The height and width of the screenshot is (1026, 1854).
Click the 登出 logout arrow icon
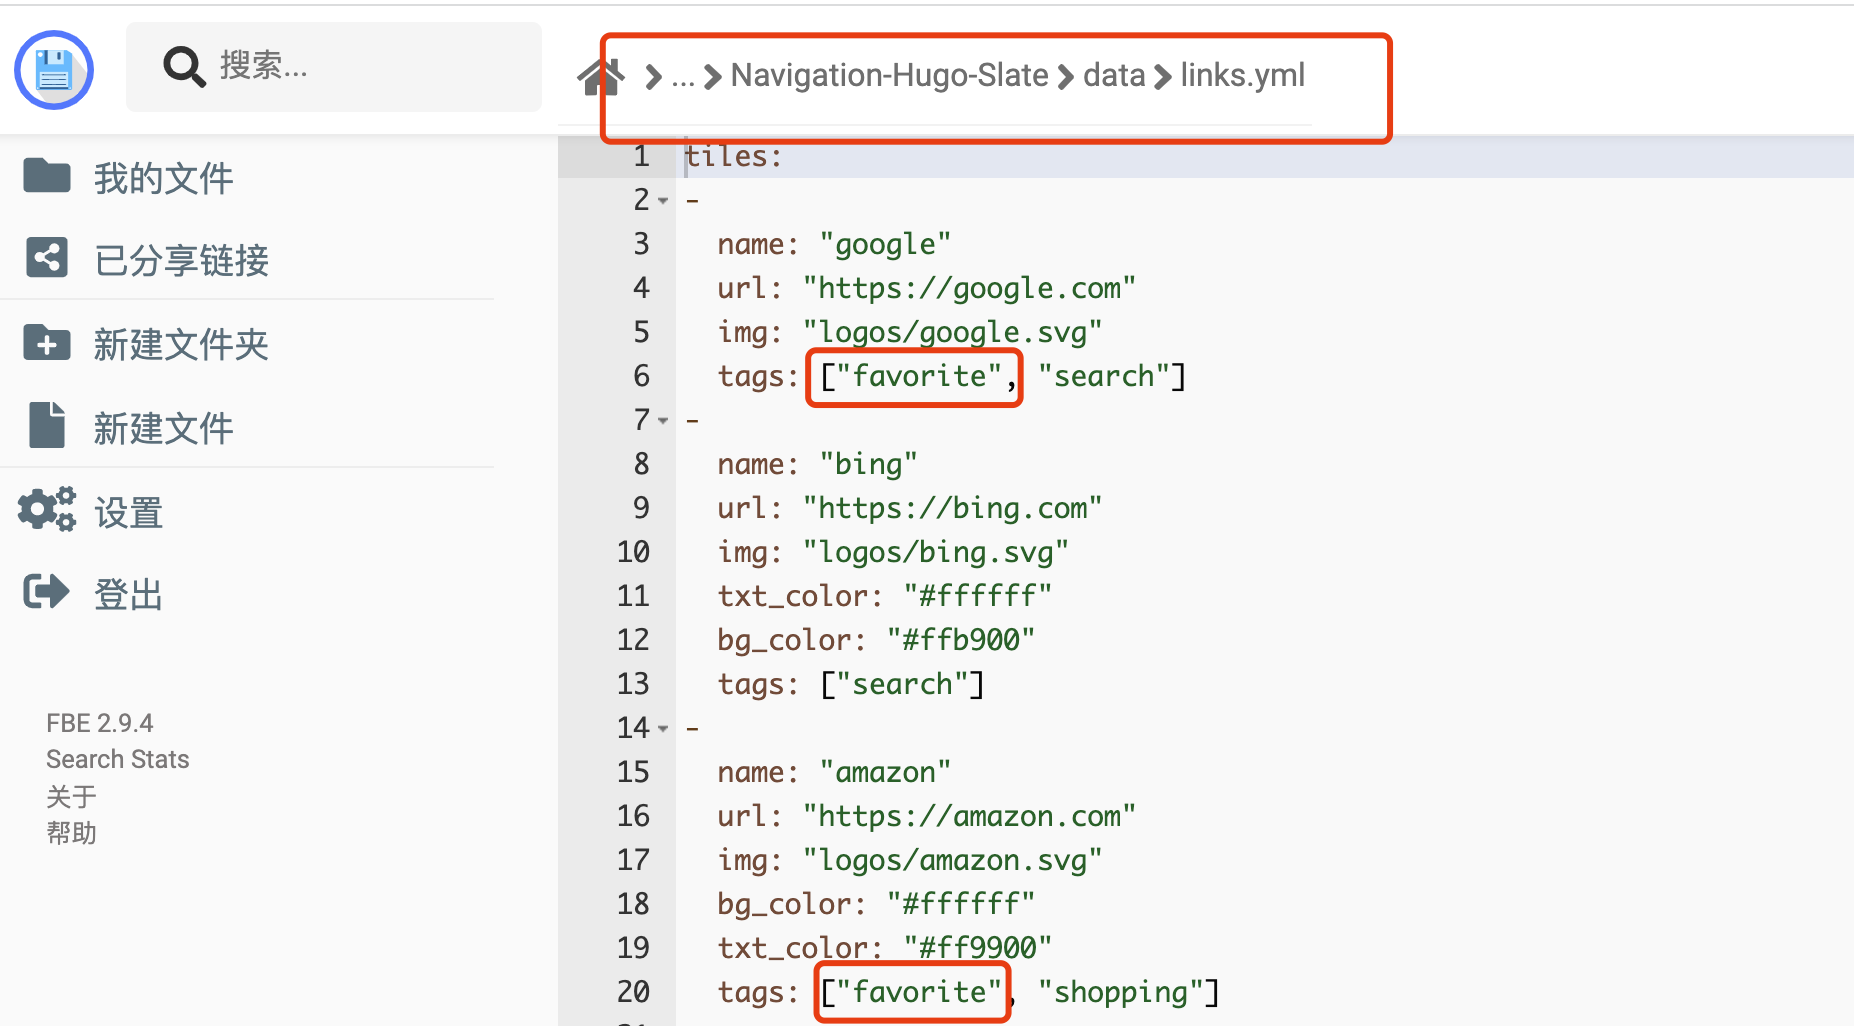point(47,592)
